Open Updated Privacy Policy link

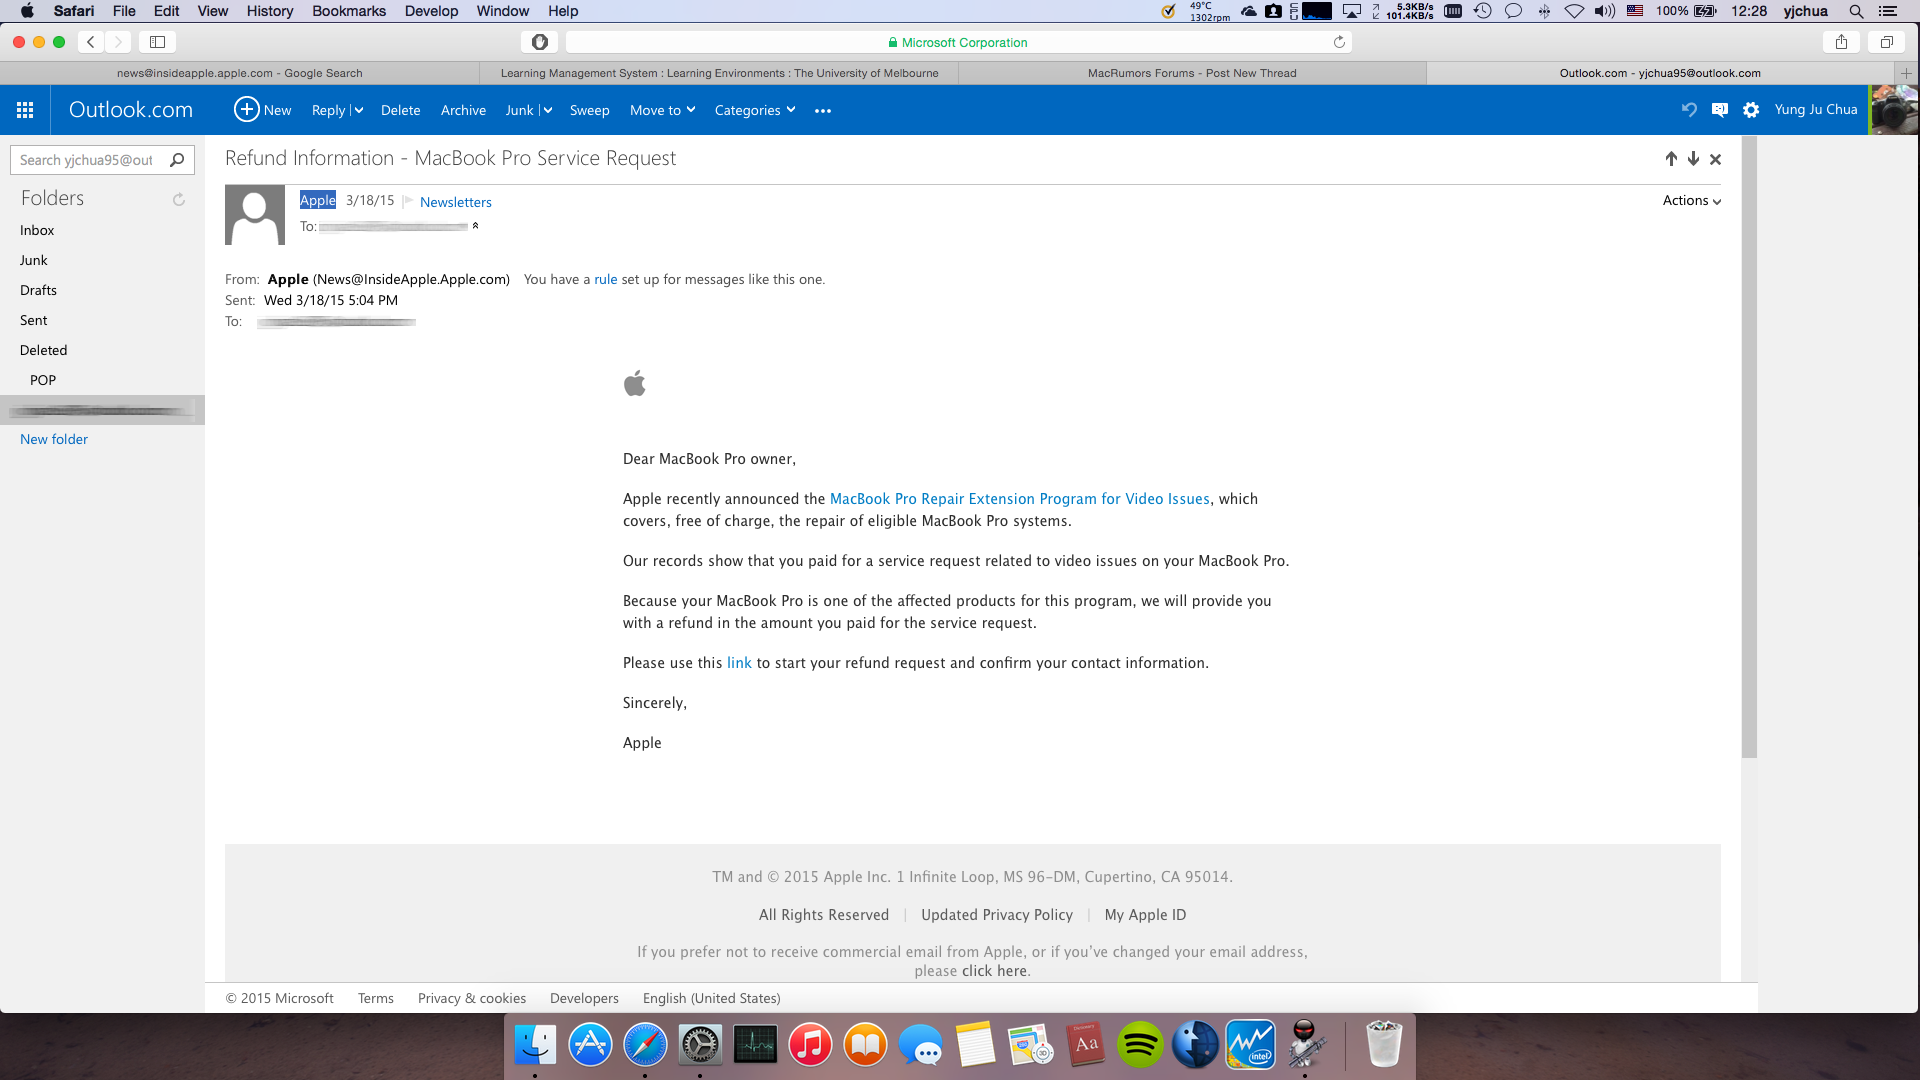click(997, 915)
